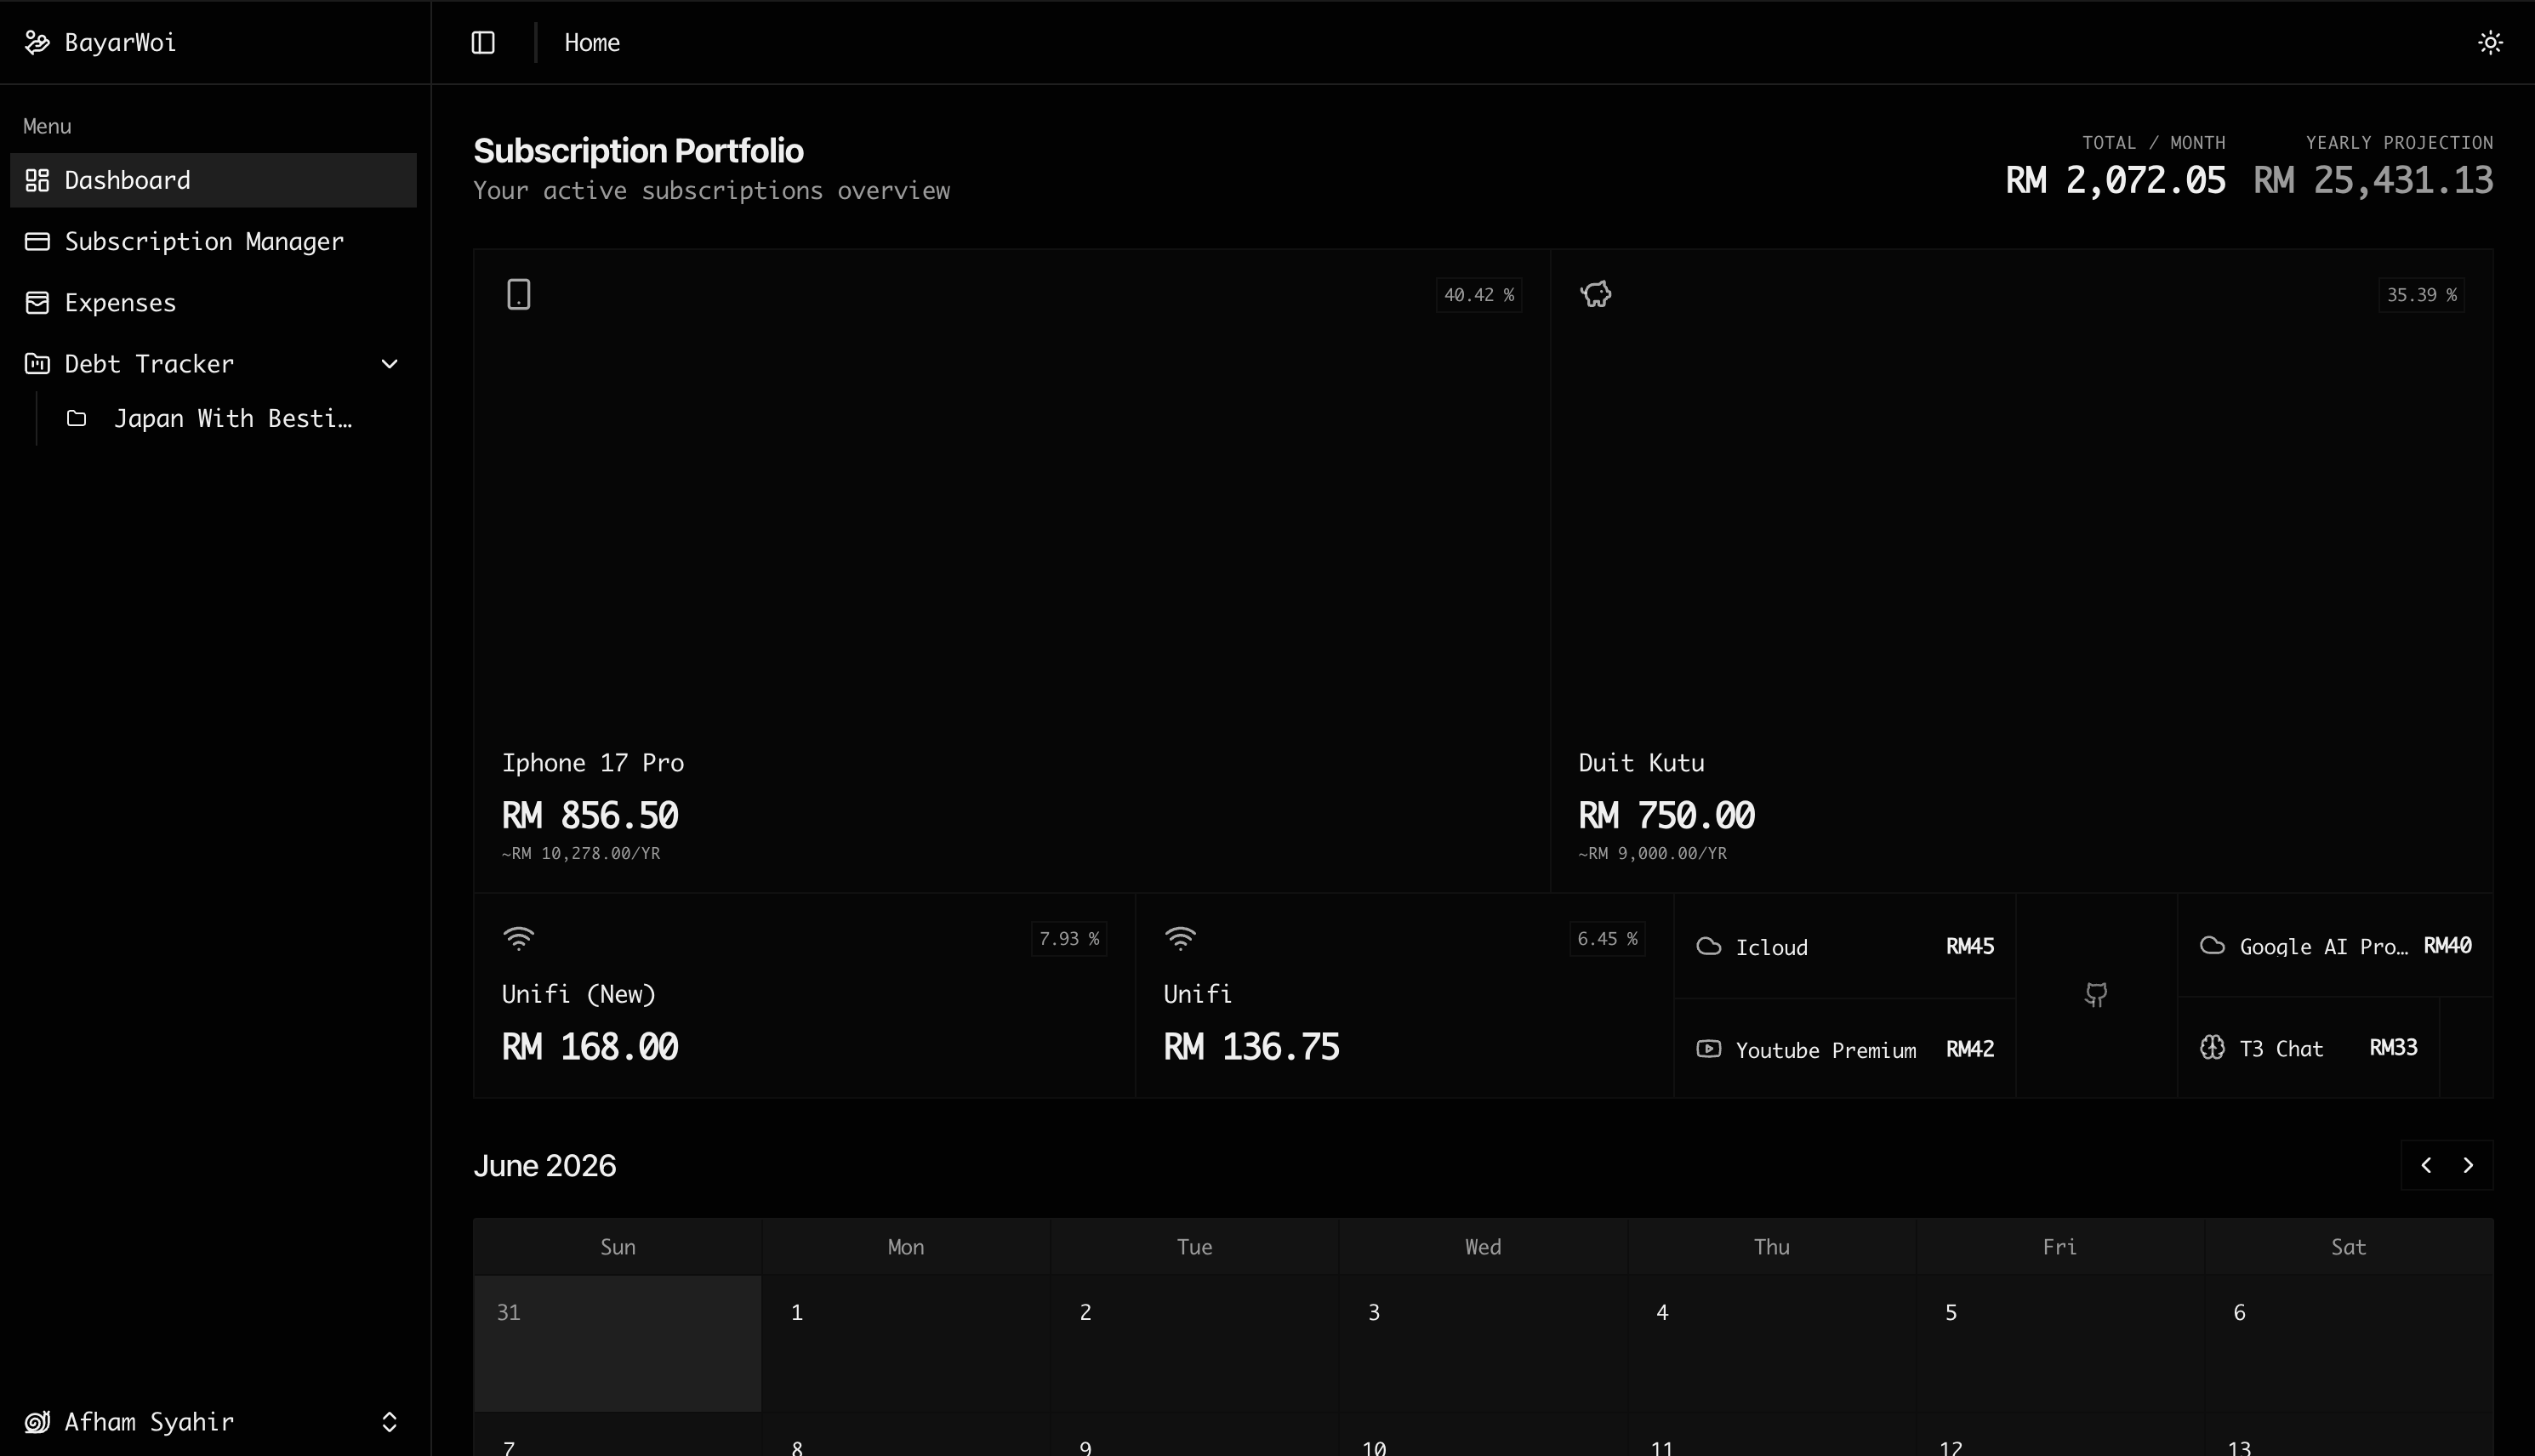Click the RM 136.75 Unifi amount
Viewport: 2535px width, 1456px height.
1251,1047
